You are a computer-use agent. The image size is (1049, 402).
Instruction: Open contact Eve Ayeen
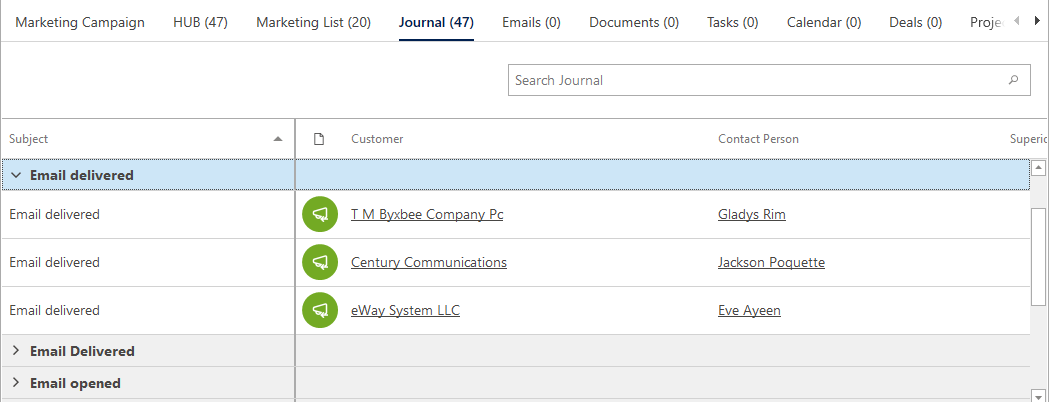click(x=749, y=310)
